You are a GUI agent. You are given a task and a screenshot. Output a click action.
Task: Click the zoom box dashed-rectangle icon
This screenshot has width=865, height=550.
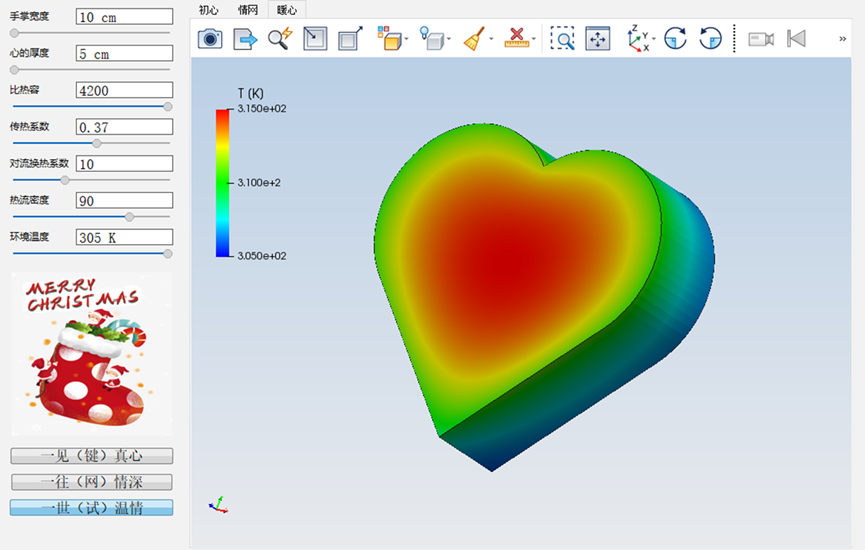(x=563, y=39)
